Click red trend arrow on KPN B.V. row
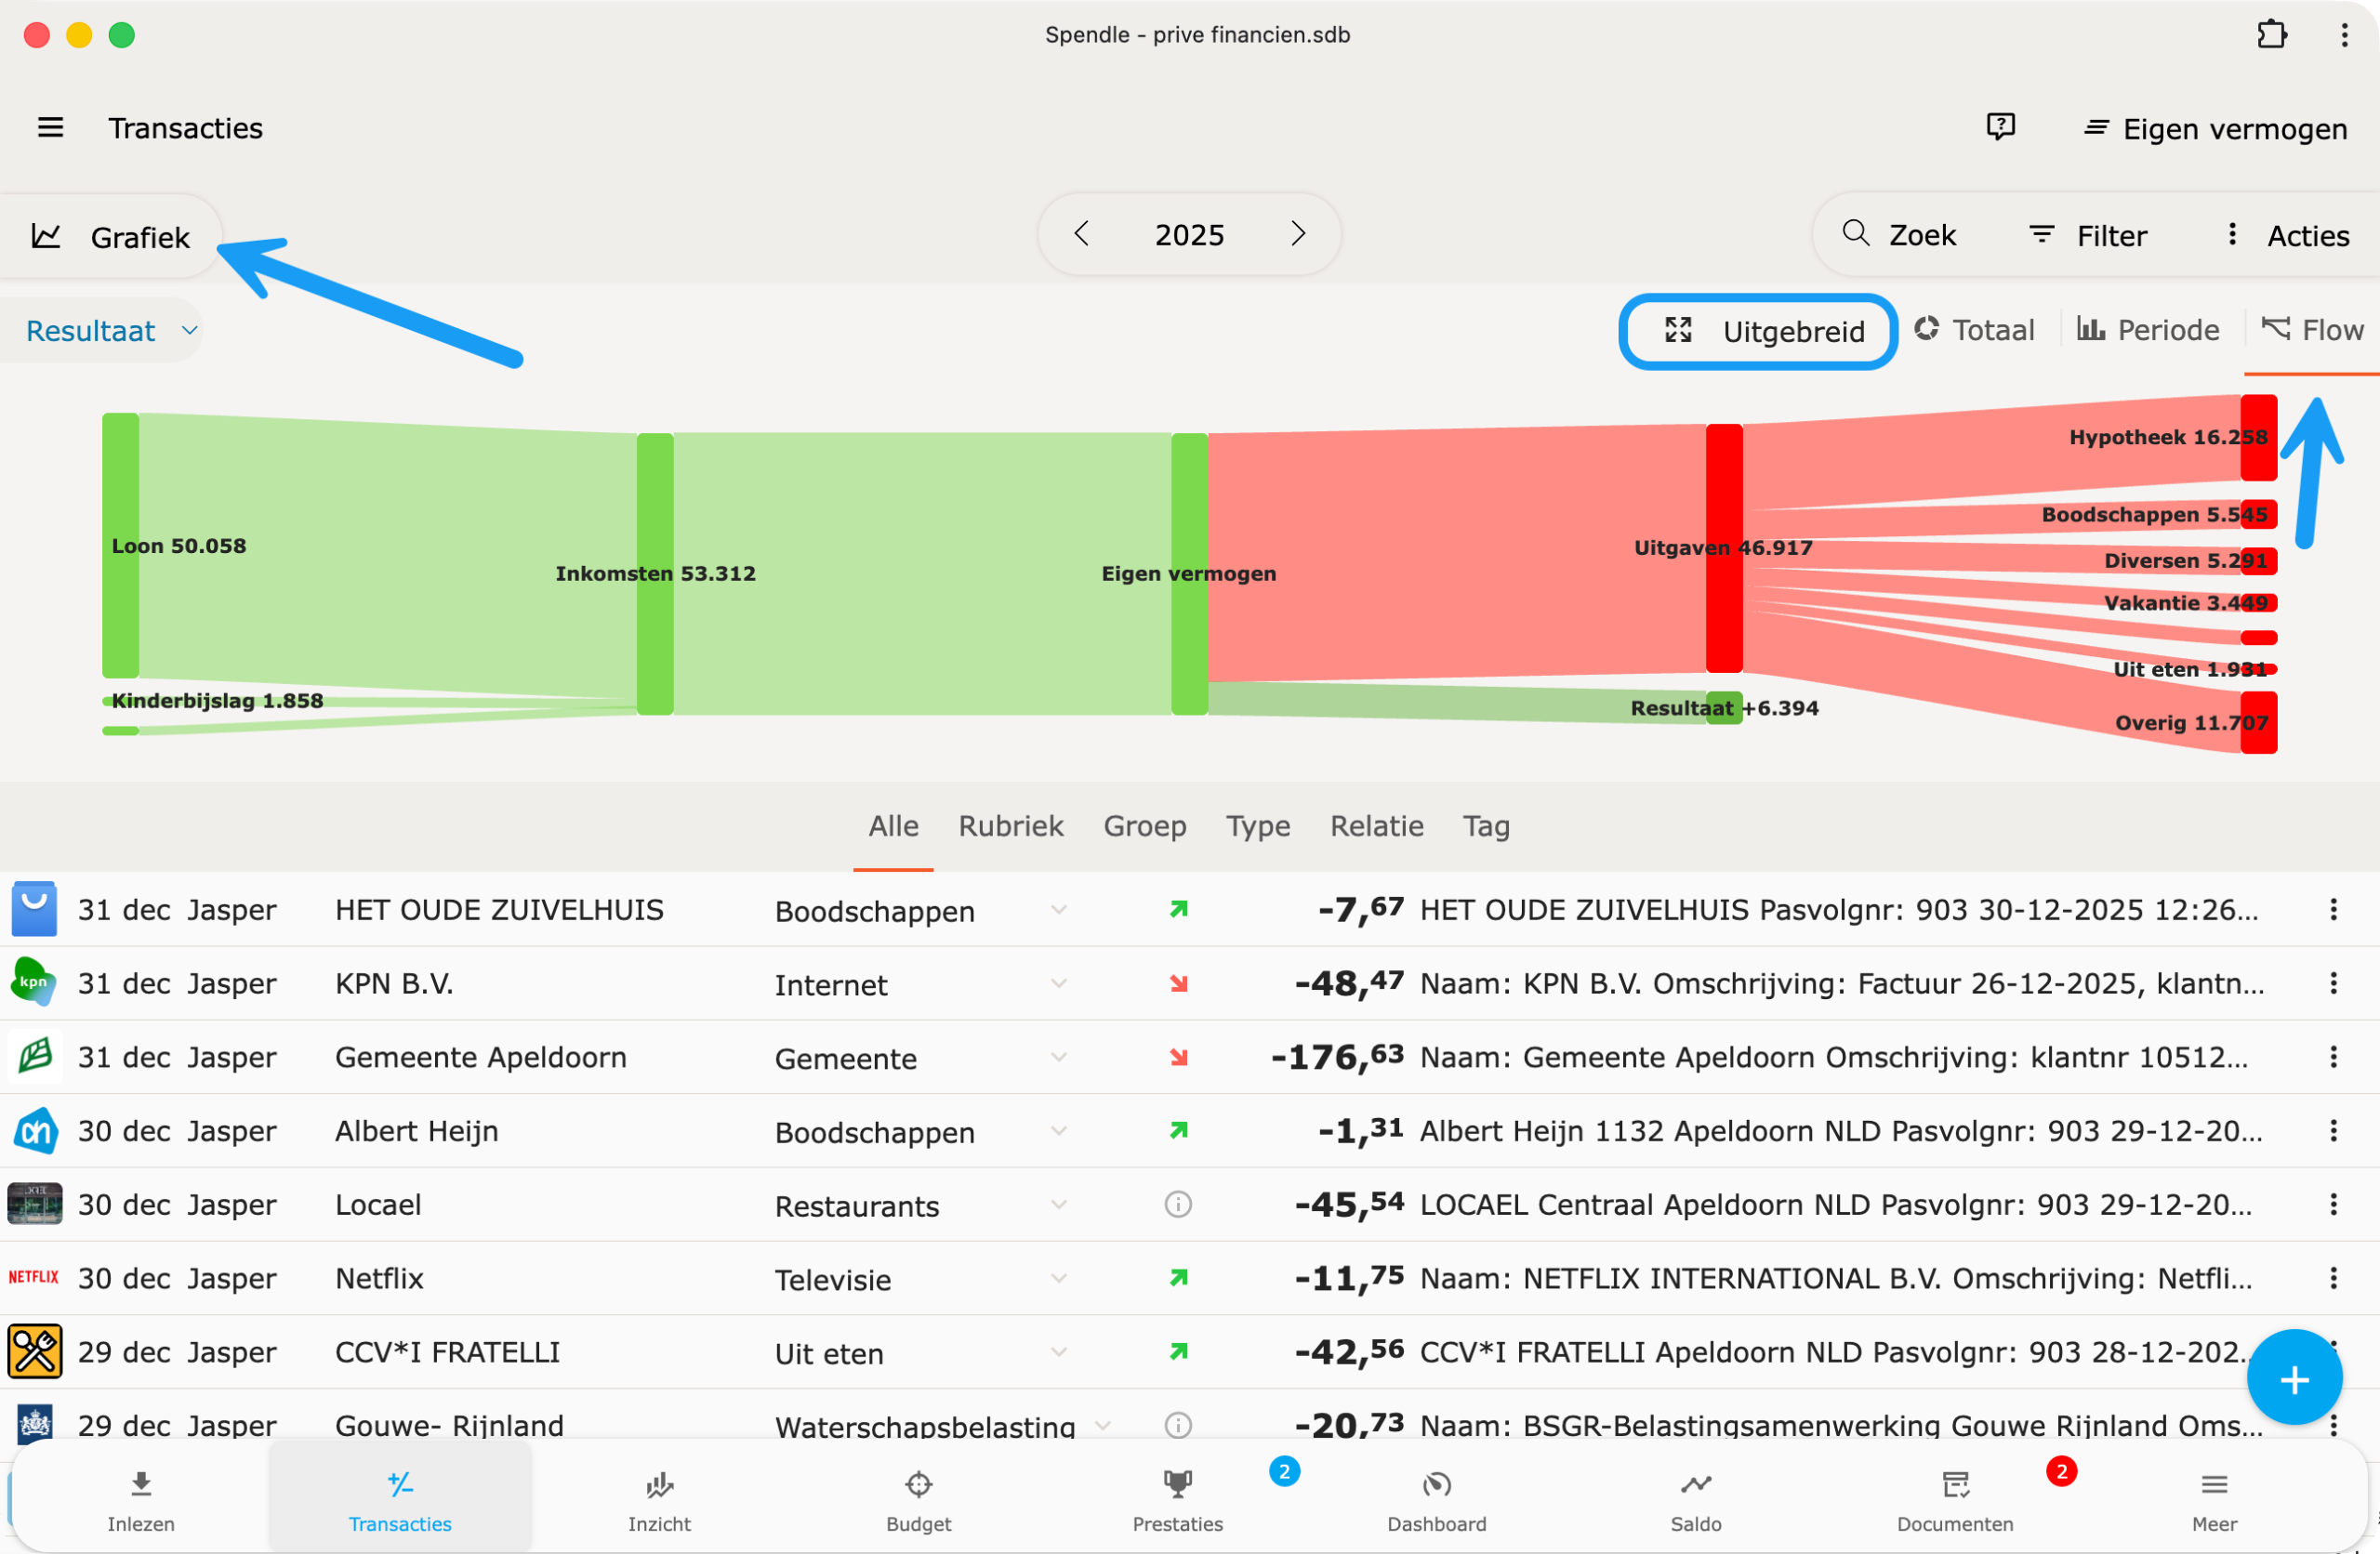This screenshot has height=1554, width=2380. pos(1178,984)
